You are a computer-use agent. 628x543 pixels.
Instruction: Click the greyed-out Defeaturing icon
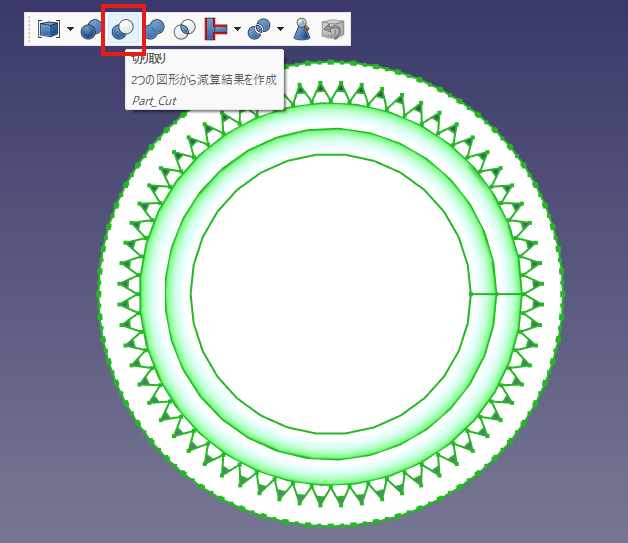click(333, 29)
